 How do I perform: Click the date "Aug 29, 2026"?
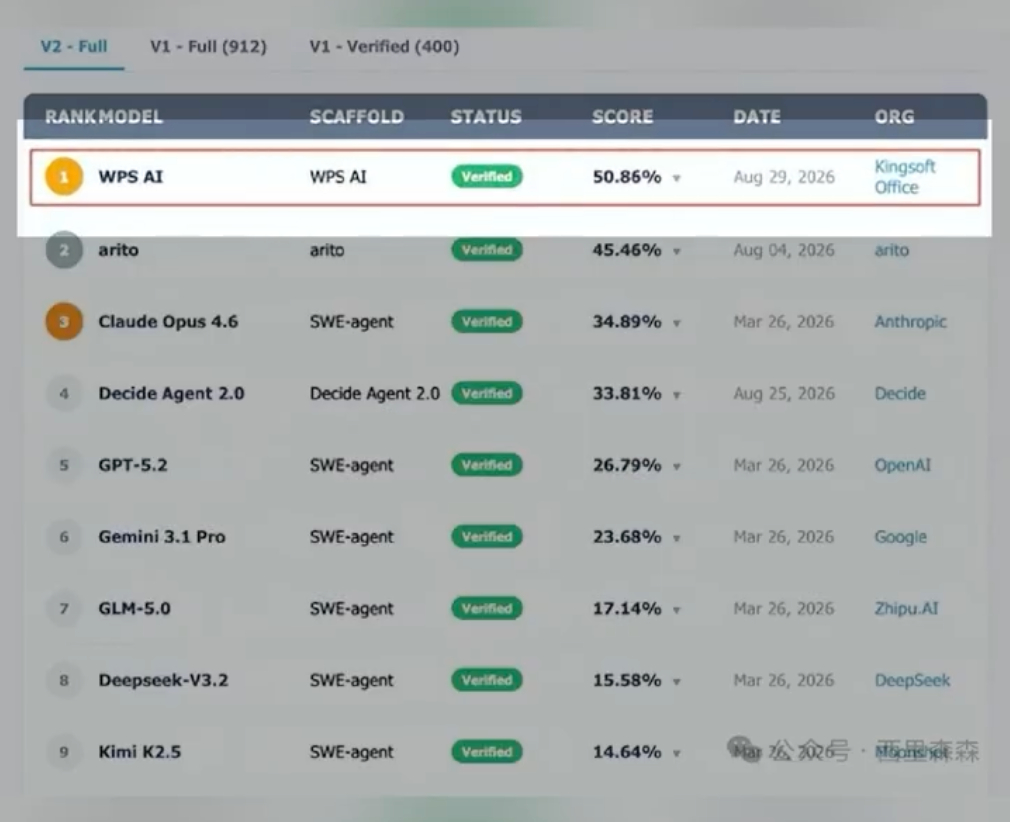point(784,177)
